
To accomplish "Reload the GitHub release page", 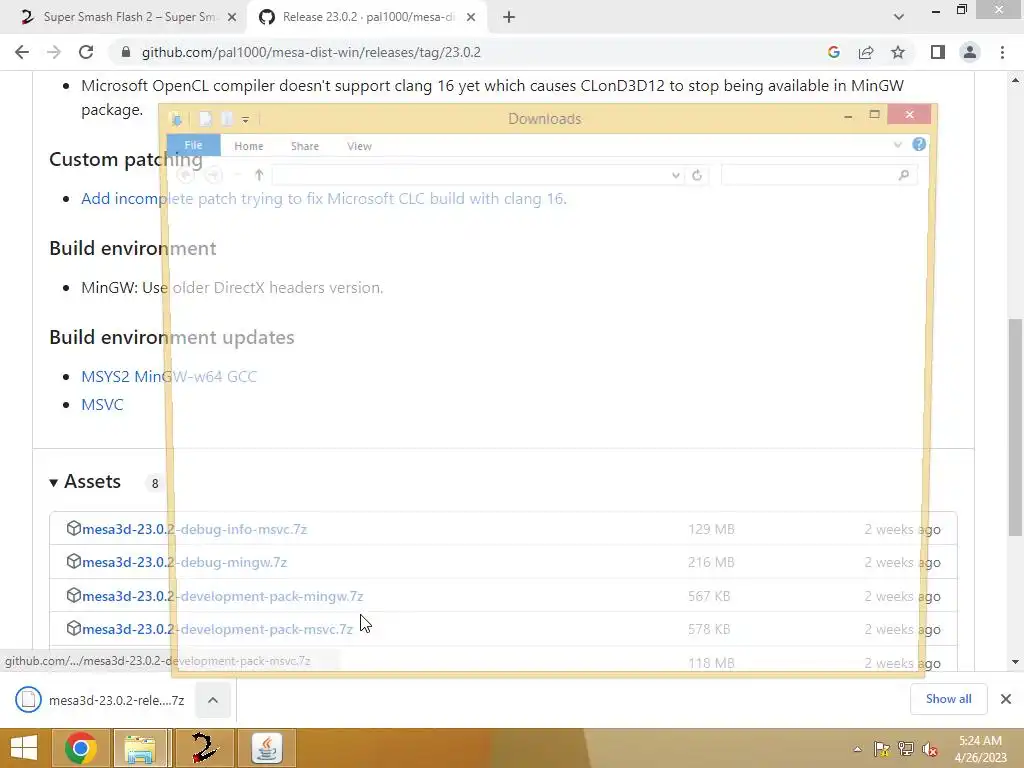I will pyautogui.click(x=86, y=52).
